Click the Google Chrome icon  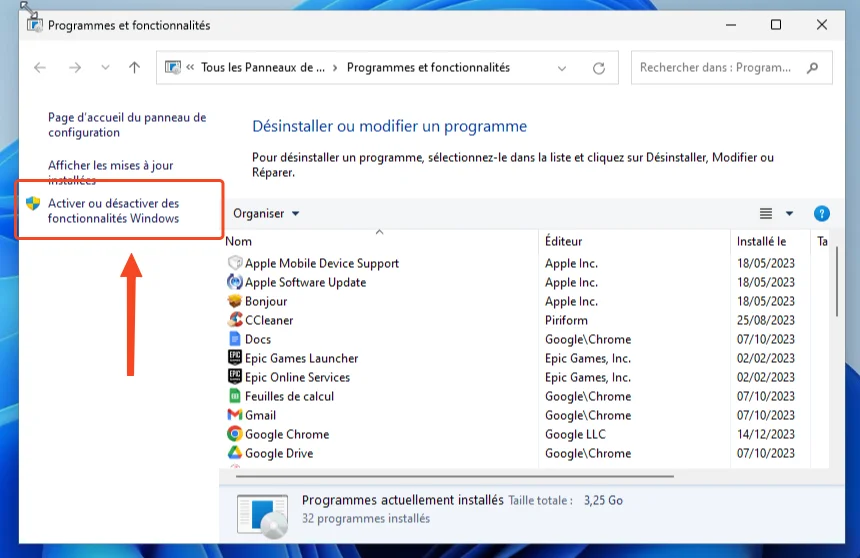tap(235, 434)
